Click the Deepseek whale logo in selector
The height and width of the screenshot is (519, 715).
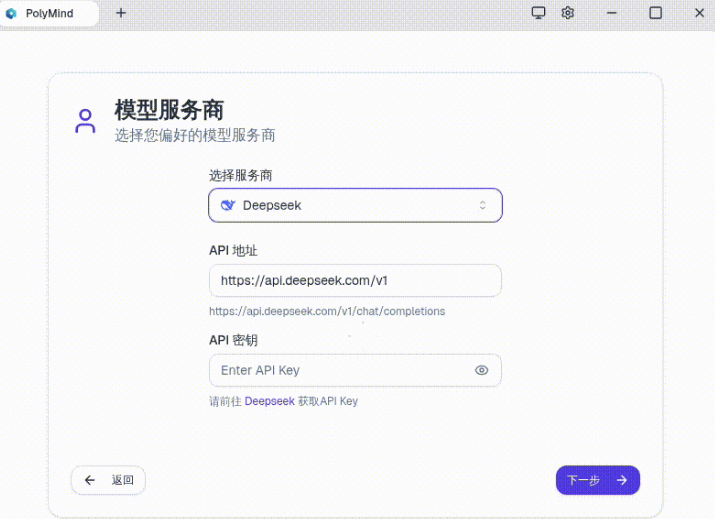click(x=228, y=205)
